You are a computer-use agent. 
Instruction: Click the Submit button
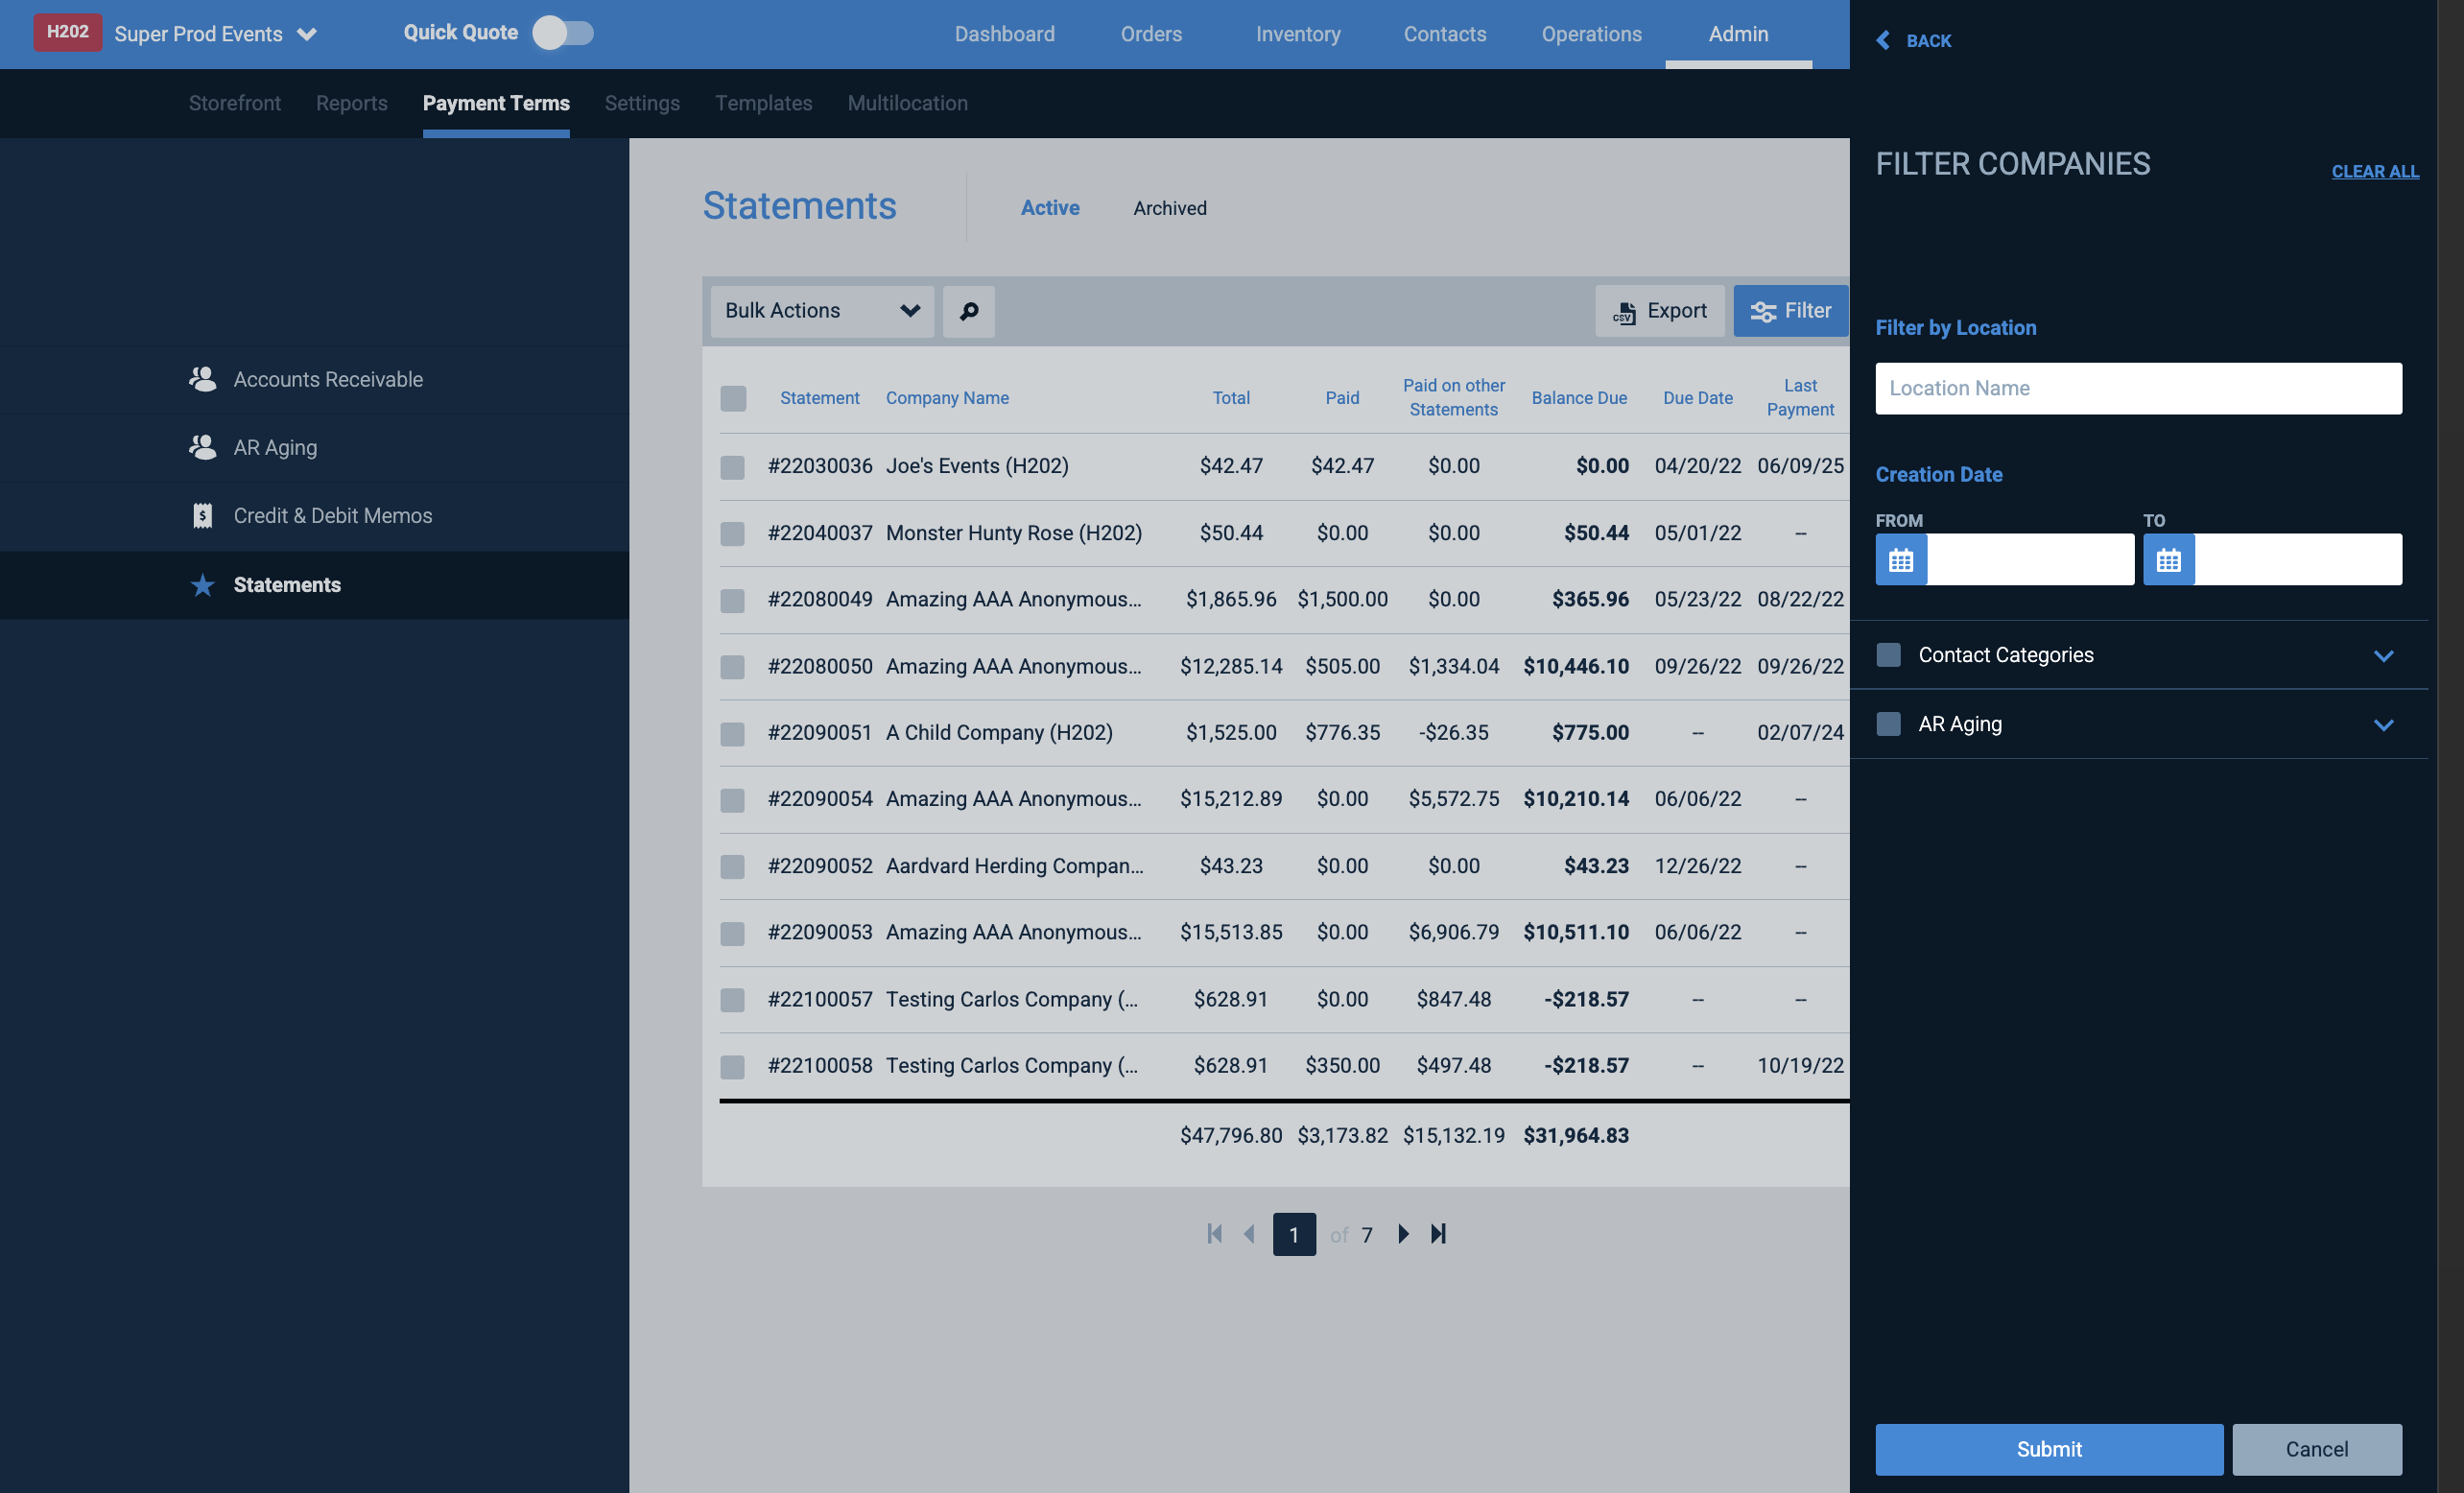click(2049, 1449)
